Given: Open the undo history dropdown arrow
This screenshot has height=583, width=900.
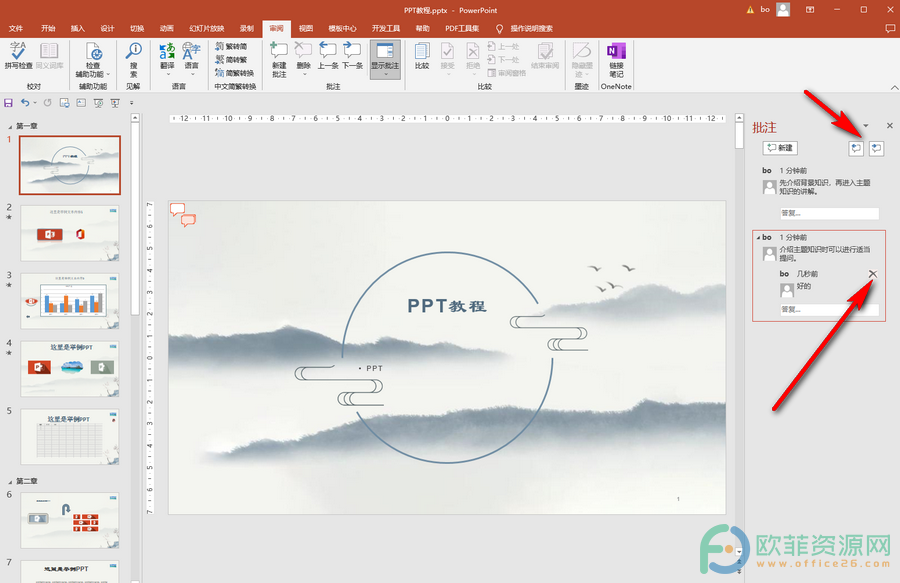Looking at the screenshot, I should tap(35, 103).
